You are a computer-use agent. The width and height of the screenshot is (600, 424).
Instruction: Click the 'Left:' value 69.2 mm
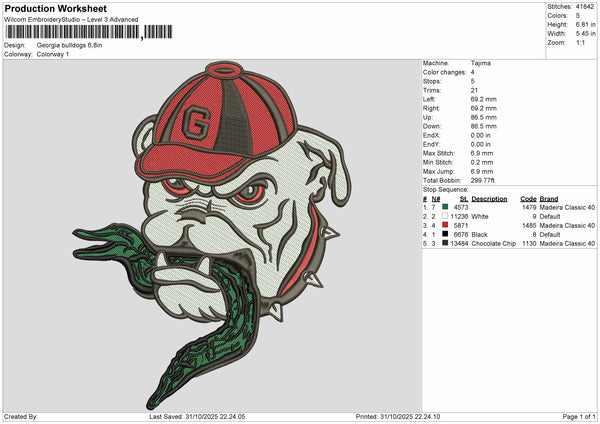point(484,99)
